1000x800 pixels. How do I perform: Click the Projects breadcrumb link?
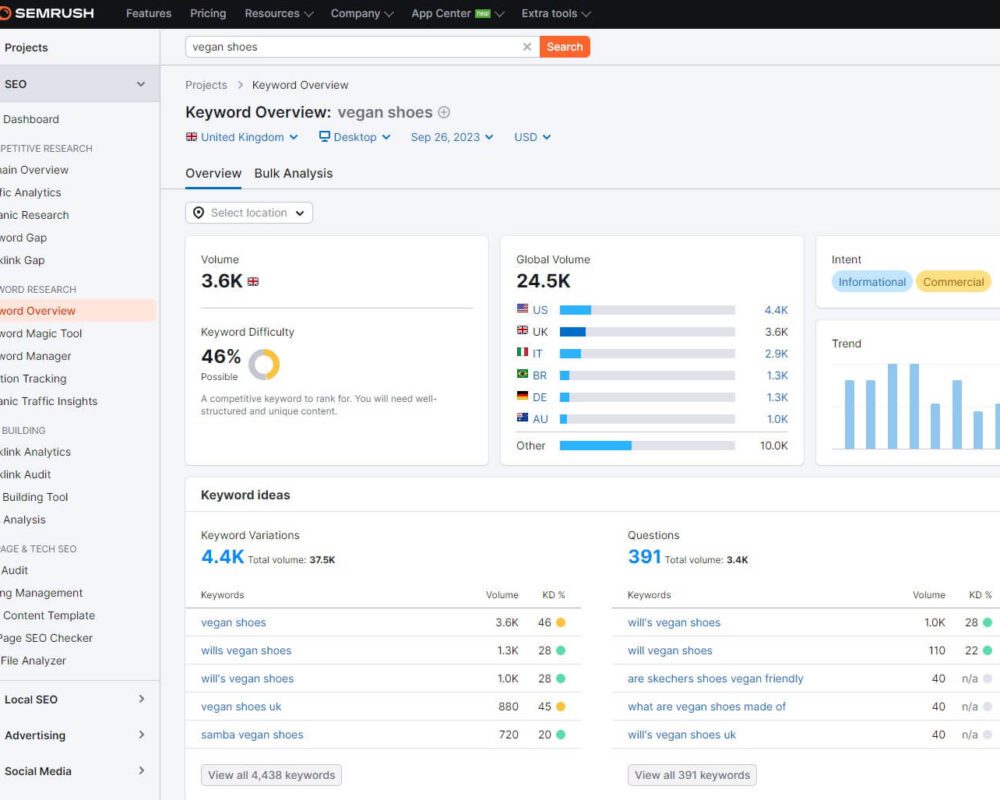pos(206,85)
